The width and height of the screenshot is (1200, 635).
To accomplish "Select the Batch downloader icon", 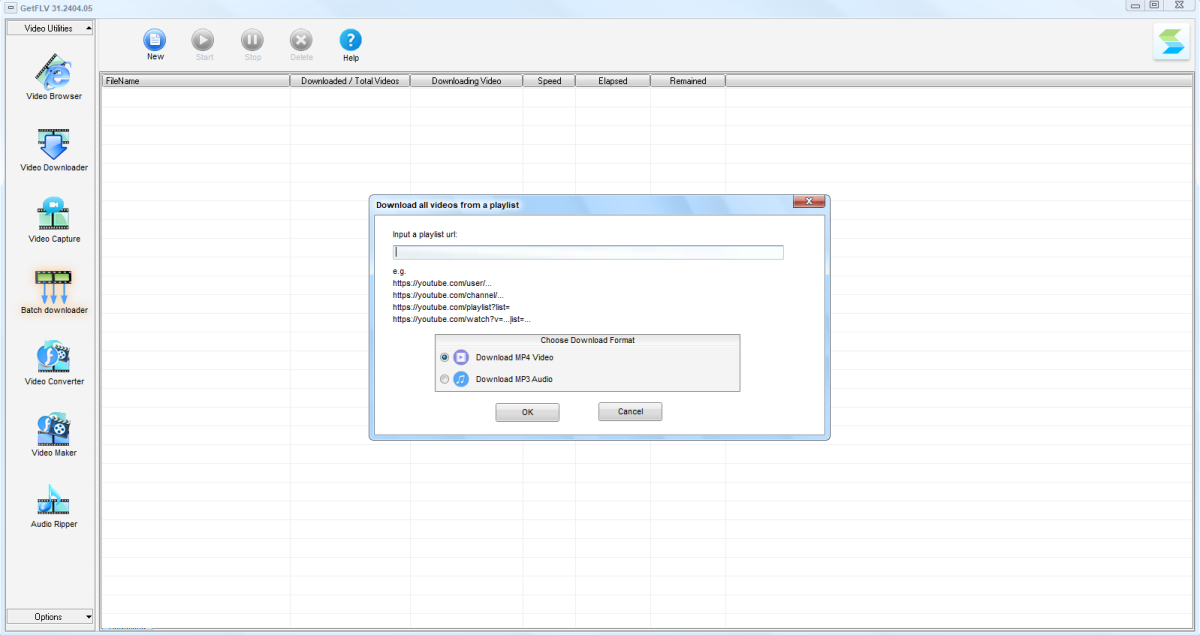I will point(54,289).
